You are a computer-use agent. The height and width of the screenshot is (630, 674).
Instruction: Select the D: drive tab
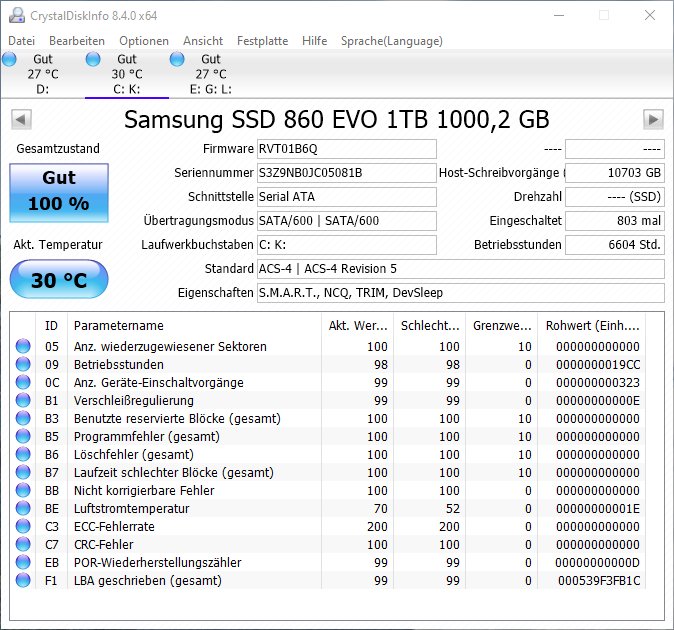tap(43, 74)
